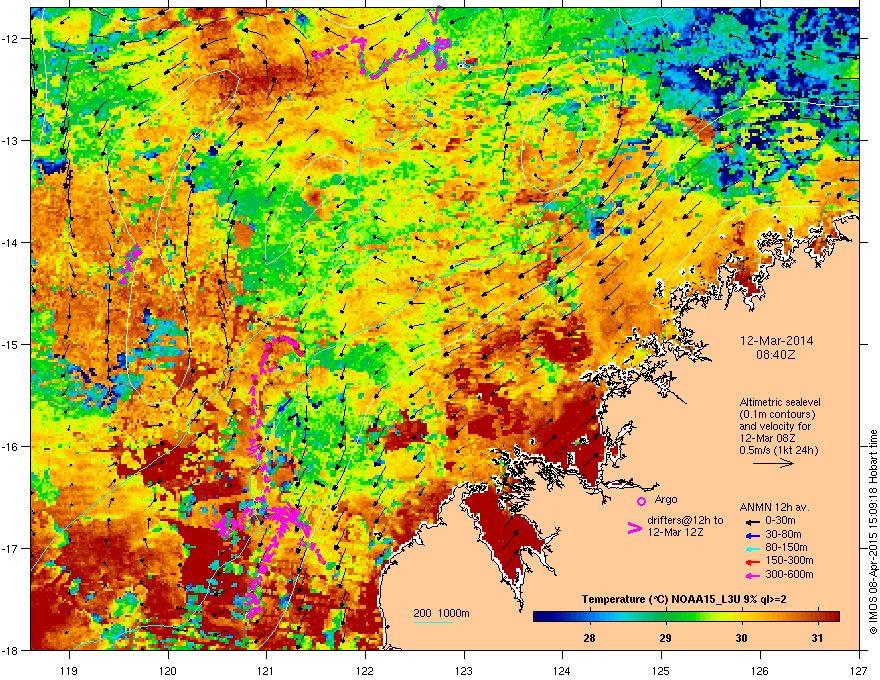Click the magenta Argo circle legend symbol

coord(641,501)
